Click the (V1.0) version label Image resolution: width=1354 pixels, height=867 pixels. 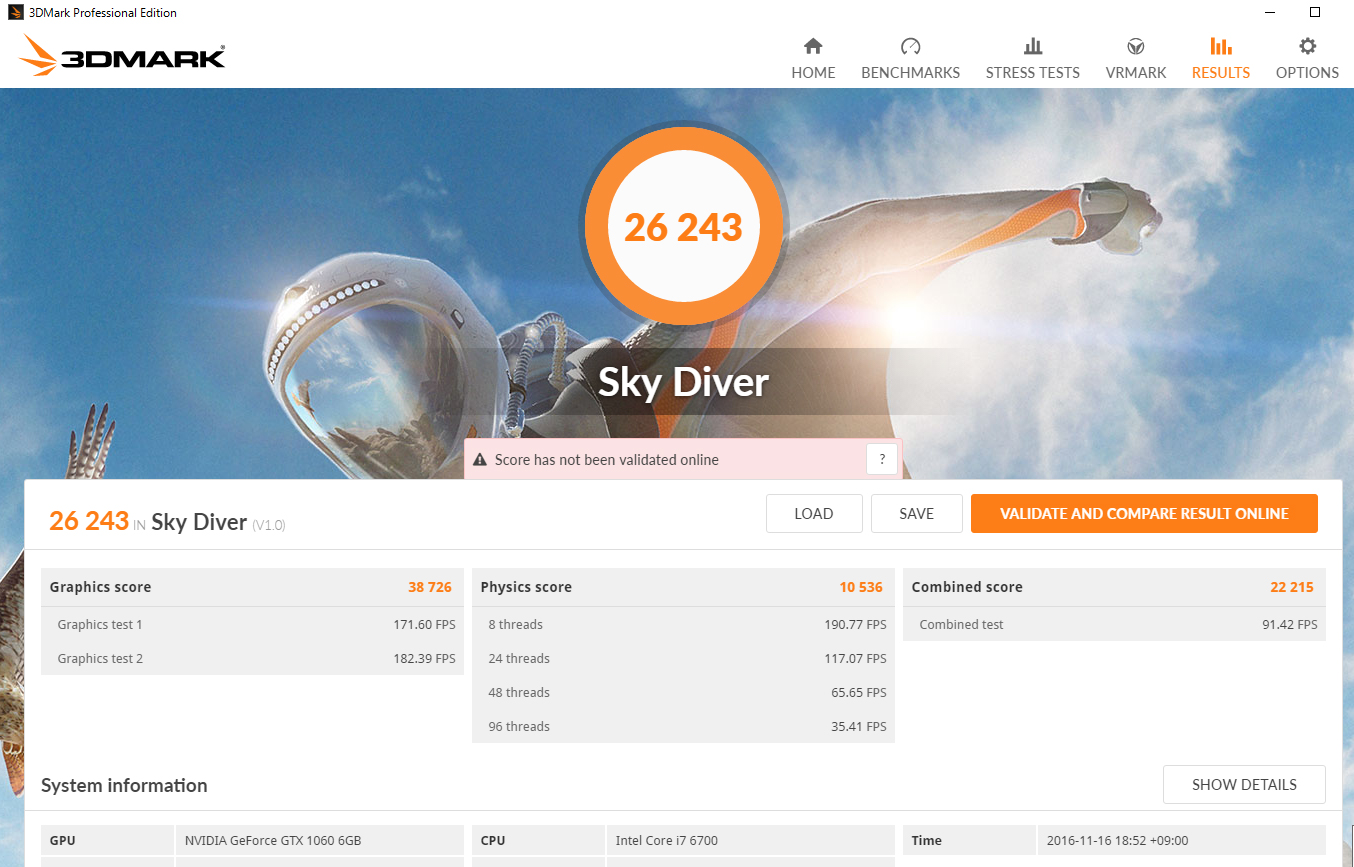[x=268, y=525]
